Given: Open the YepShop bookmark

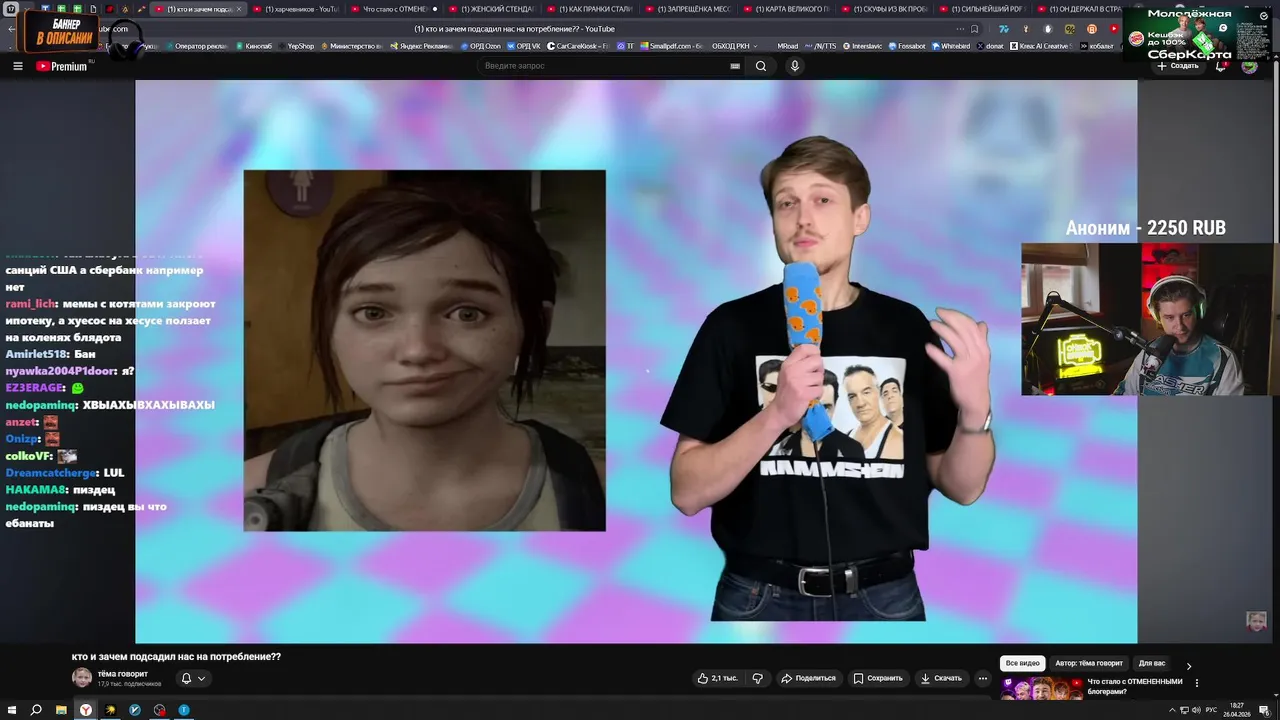Looking at the screenshot, I should [x=296, y=46].
